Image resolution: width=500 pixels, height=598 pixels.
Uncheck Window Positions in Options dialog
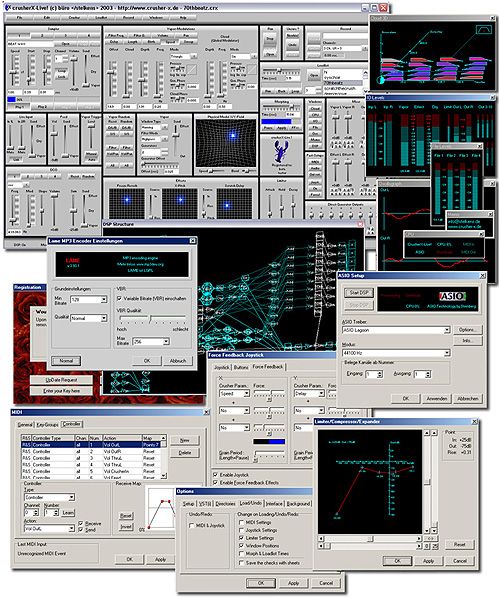point(241,545)
